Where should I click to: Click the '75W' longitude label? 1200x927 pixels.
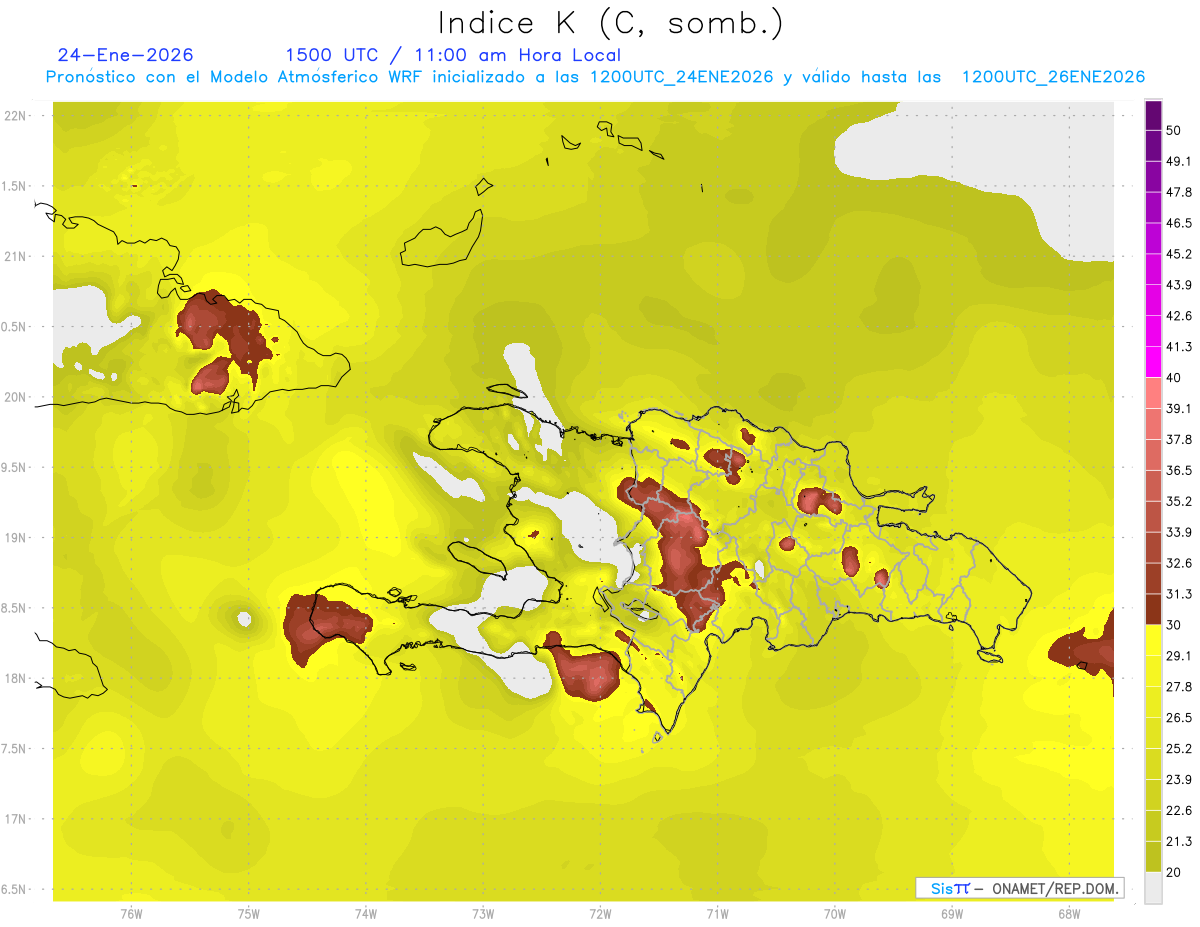pyautogui.click(x=248, y=913)
